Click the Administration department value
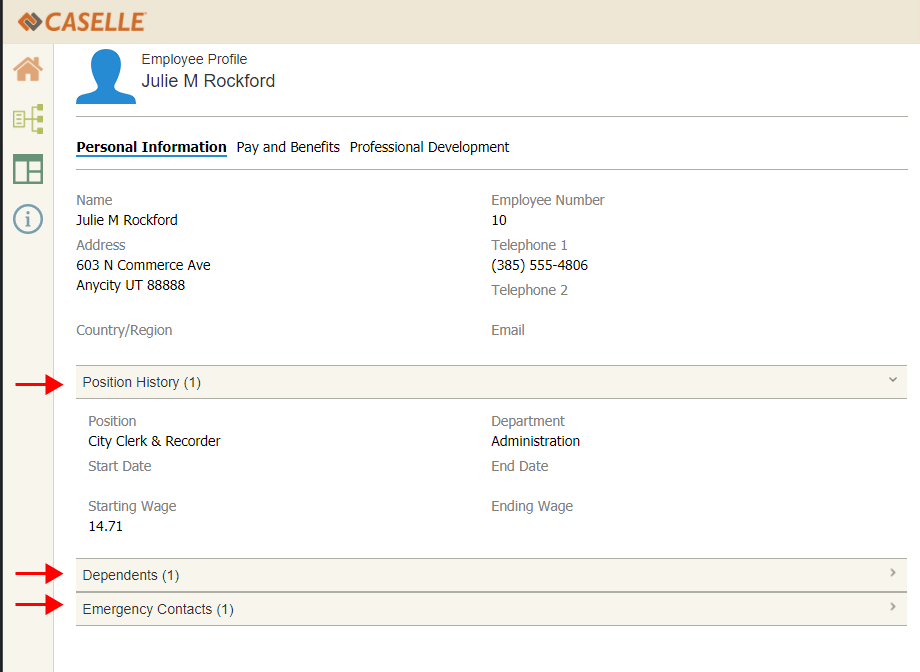This screenshot has width=920, height=672. click(535, 441)
